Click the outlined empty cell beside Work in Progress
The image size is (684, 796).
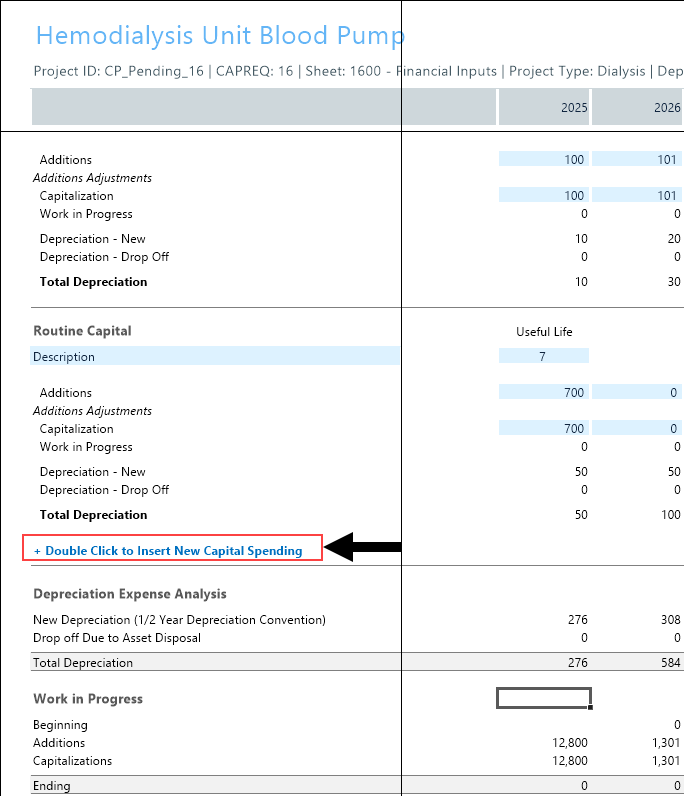(x=543, y=698)
